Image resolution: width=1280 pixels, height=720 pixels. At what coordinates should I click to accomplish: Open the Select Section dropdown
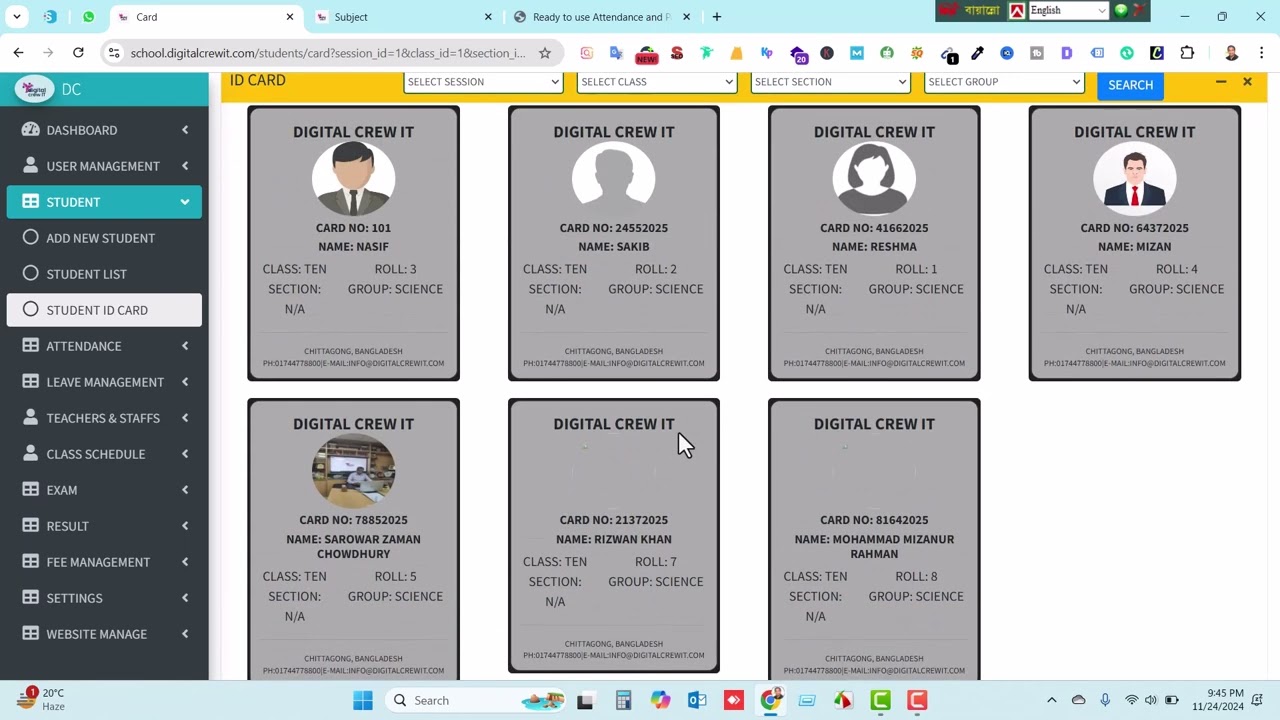coord(830,82)
